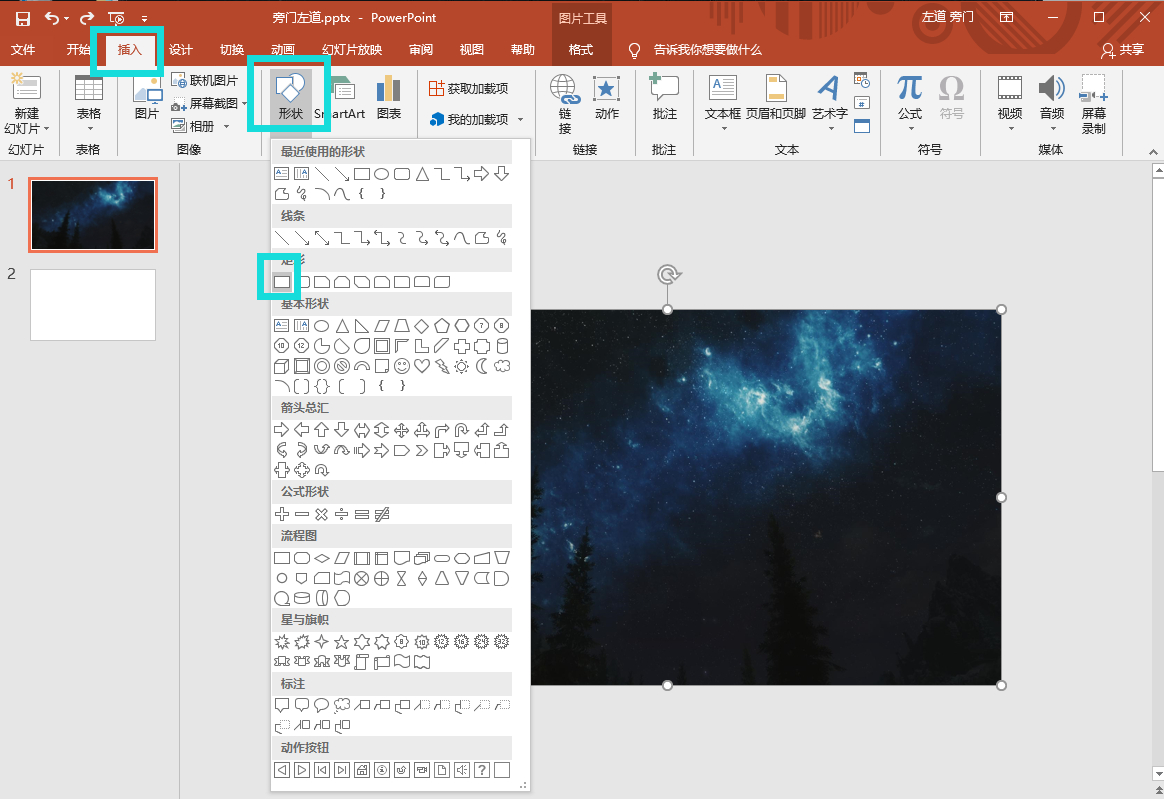Open 新建幻灯片 dropdown arrow
Viewport: 1164px width, 799px height.
click(46, 129)
